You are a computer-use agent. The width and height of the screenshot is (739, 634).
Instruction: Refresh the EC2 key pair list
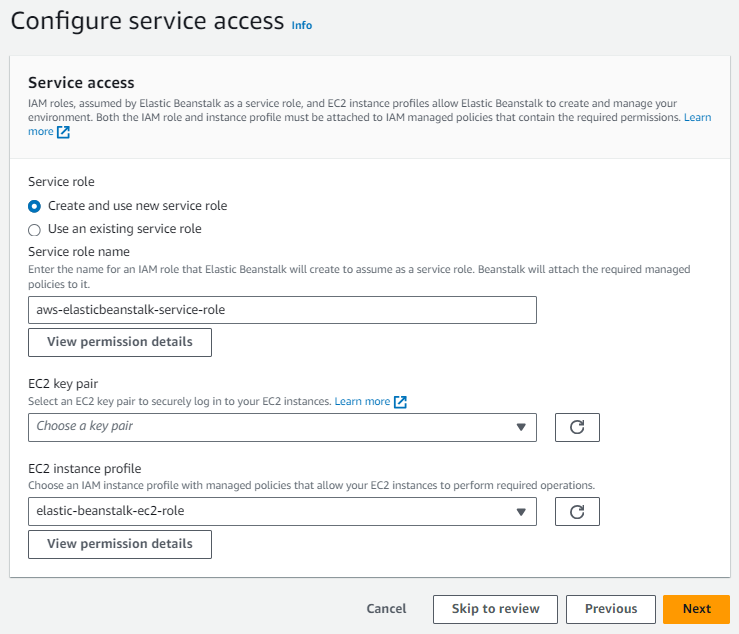pos(577,427)
